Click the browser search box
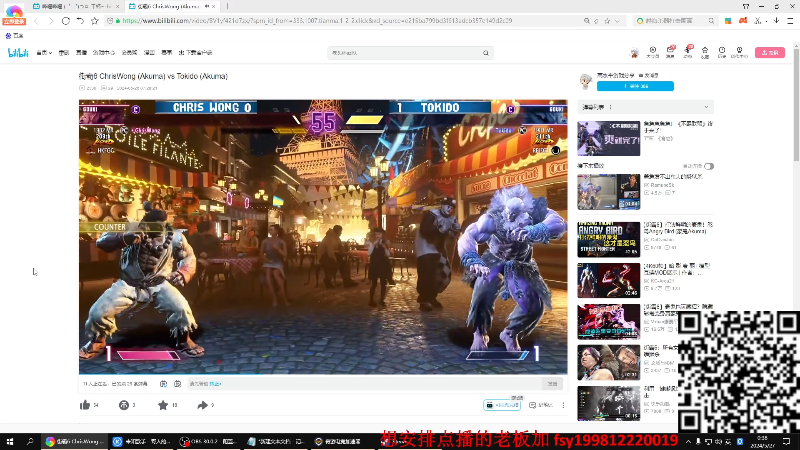This screenshot has height=450, width=800. (x=674, y=21)
